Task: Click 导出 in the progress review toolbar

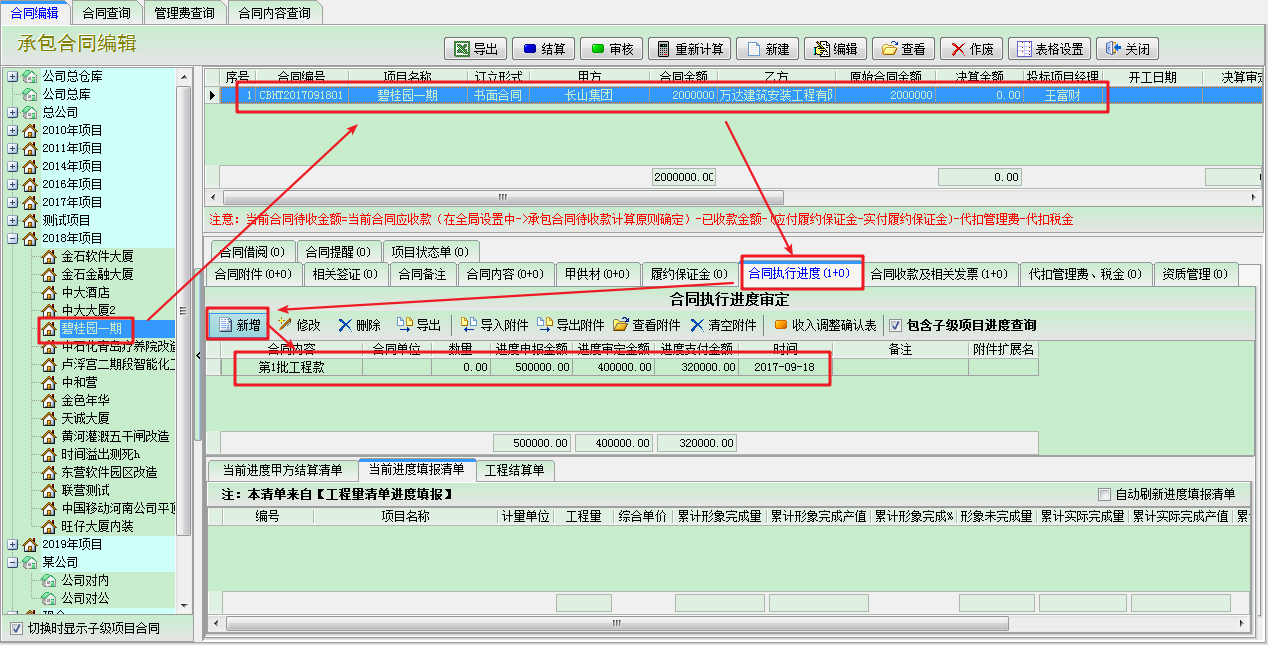Action: click(x=419, y=325)
